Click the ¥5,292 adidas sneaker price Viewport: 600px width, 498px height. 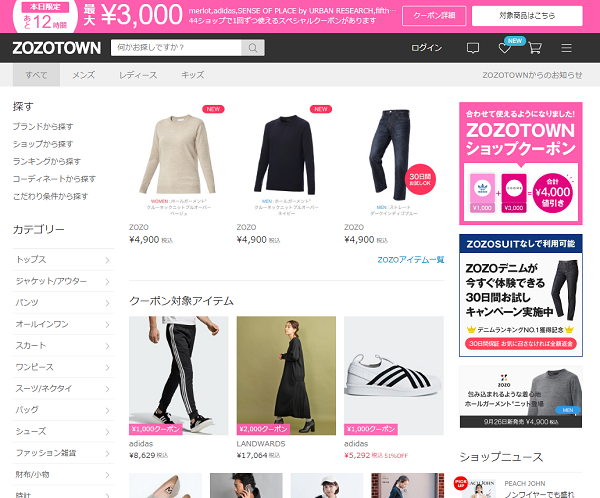(357, 455)
